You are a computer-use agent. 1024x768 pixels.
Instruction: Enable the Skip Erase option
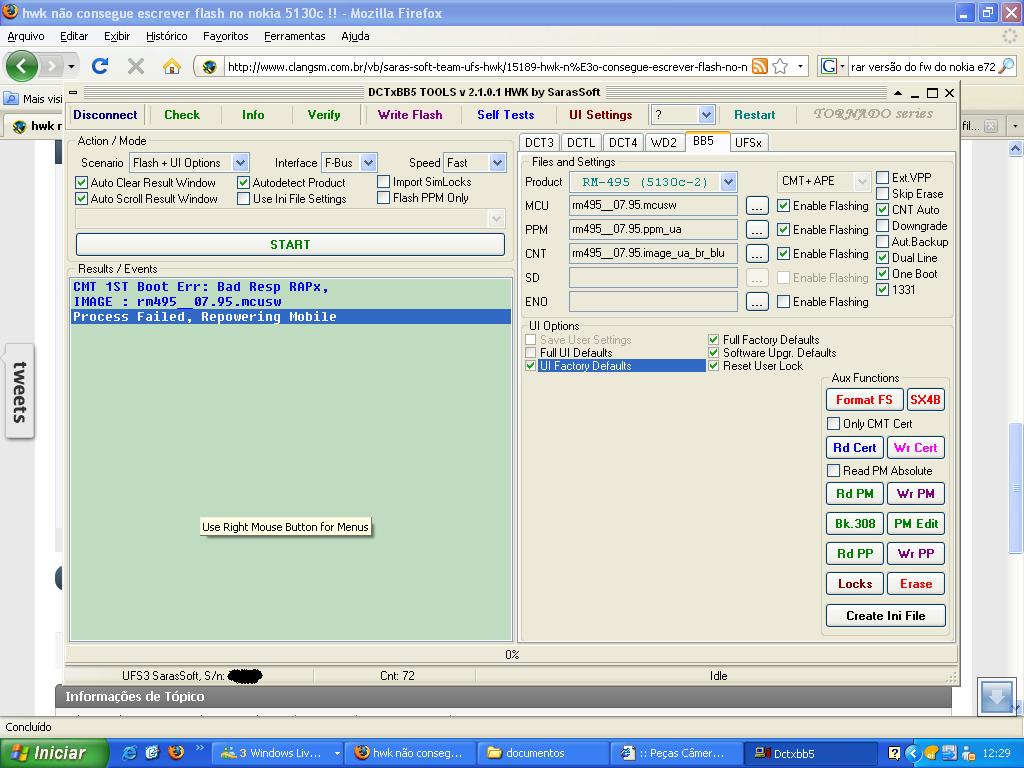tap(882, 193)
